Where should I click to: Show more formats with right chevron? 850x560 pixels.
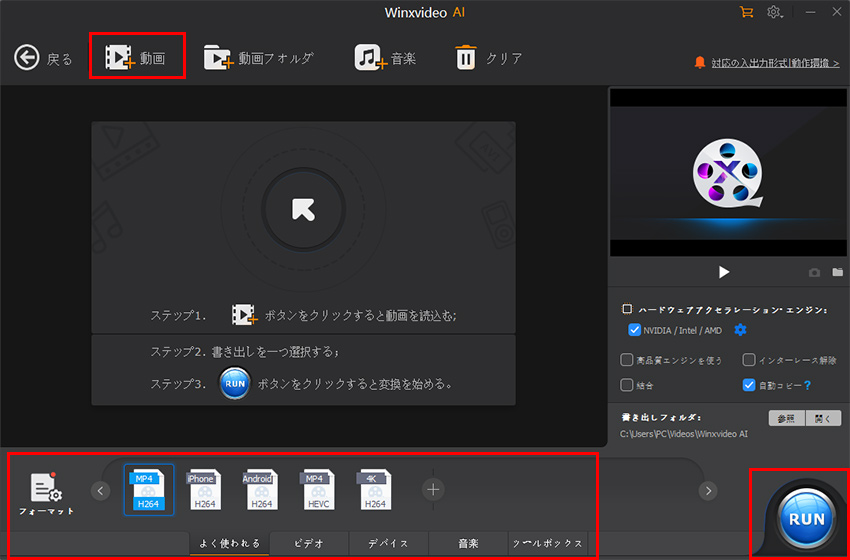point(708,491)
